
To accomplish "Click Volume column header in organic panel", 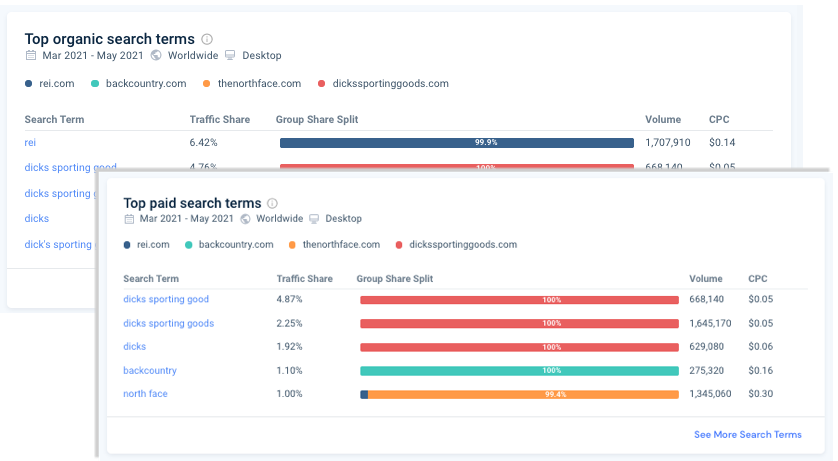I will (663, 119).
